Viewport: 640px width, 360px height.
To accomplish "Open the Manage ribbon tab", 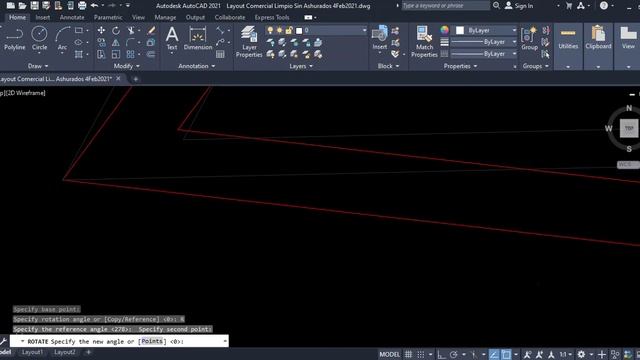I will coord(165,18).
